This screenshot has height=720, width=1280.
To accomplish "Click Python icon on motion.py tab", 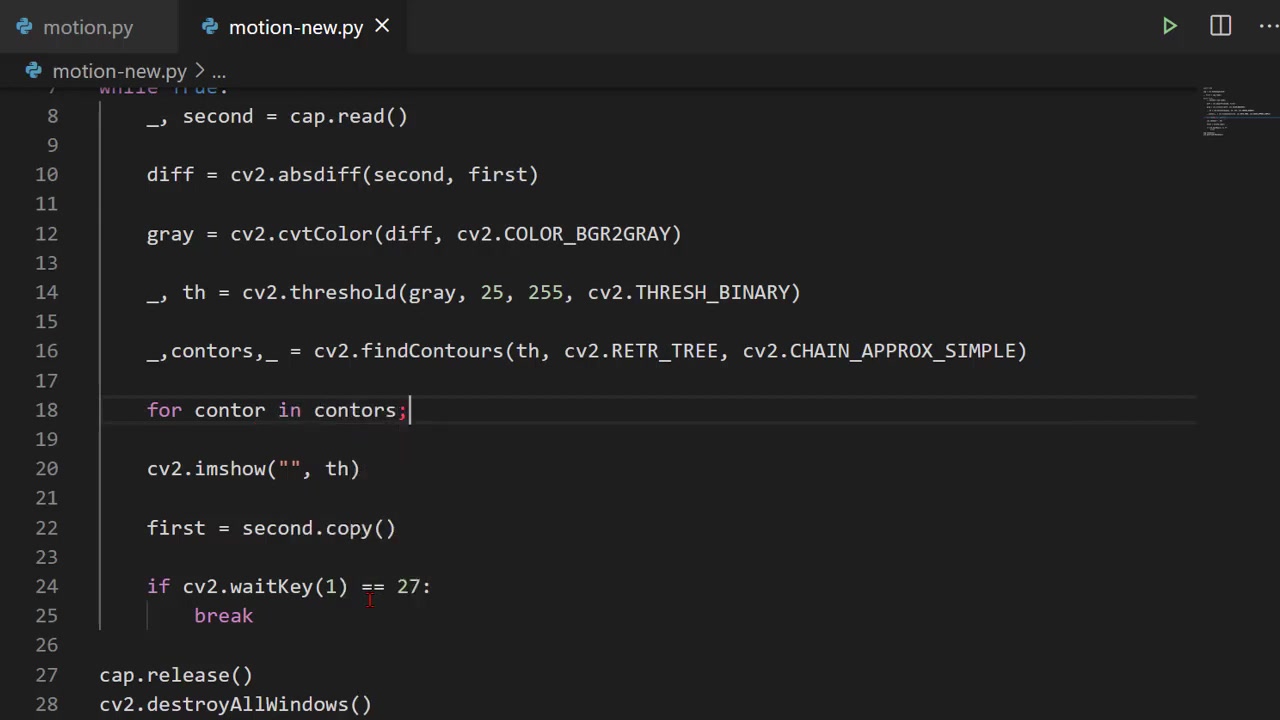I will pos(24,27).
